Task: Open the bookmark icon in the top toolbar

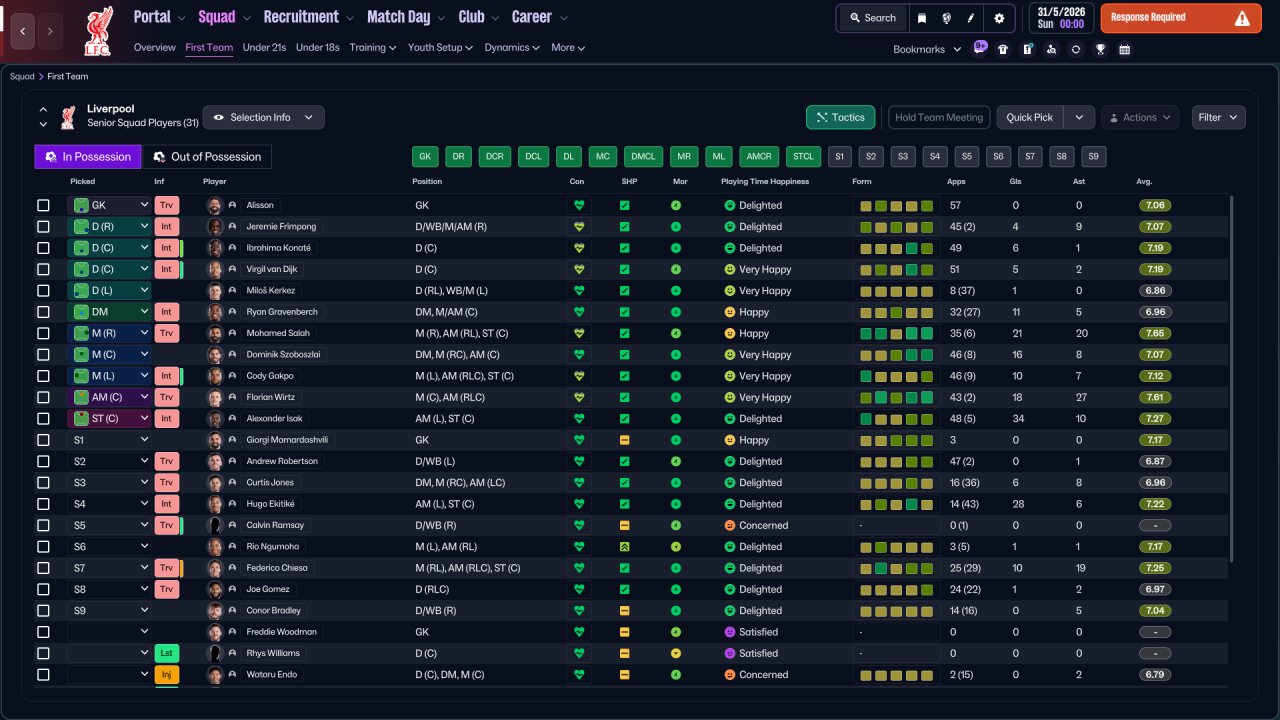Action: [922, 18]
